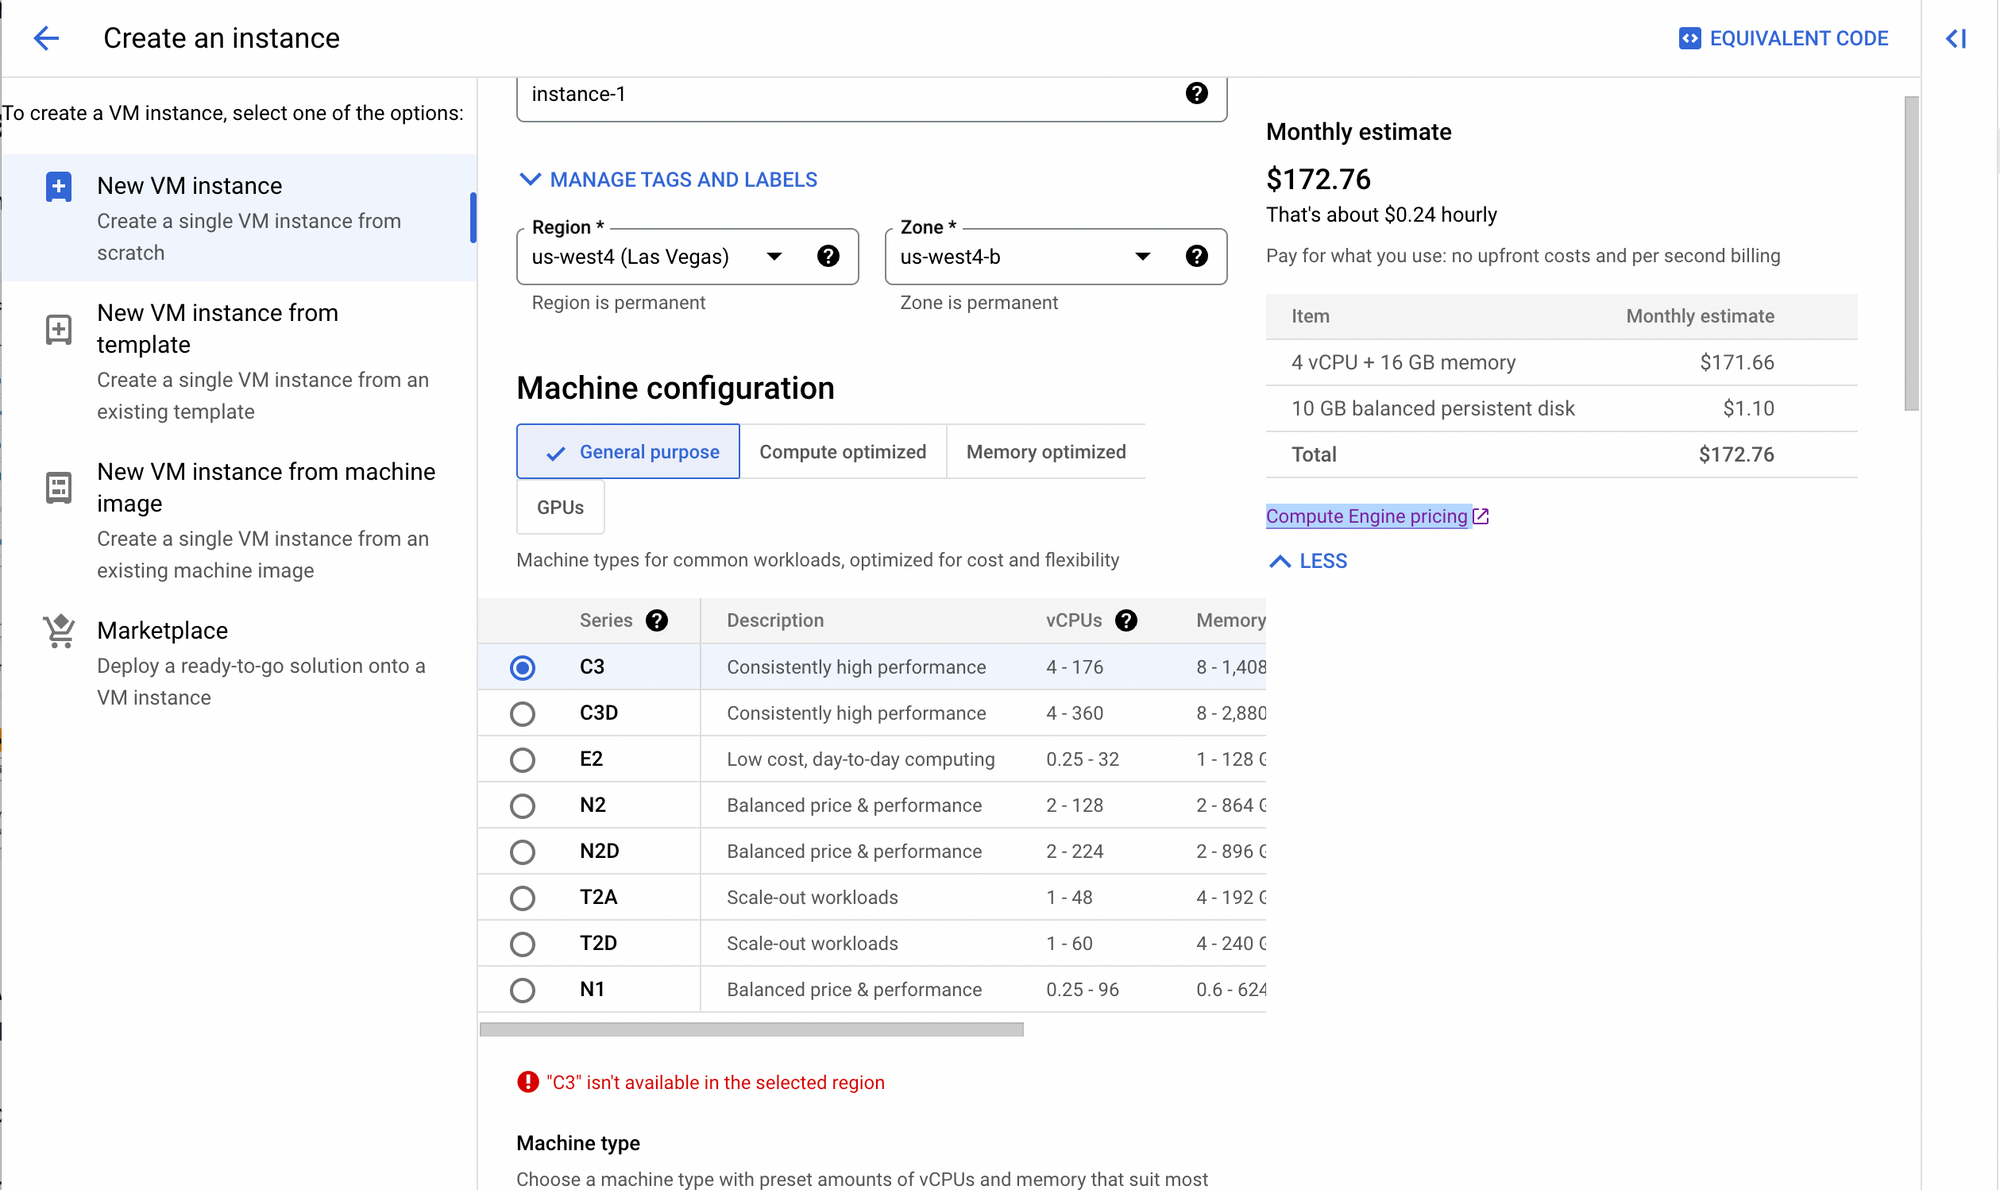Click the New VM from template icon
Viewport: 2000px width, 1190px height.
tap(58, 329)
